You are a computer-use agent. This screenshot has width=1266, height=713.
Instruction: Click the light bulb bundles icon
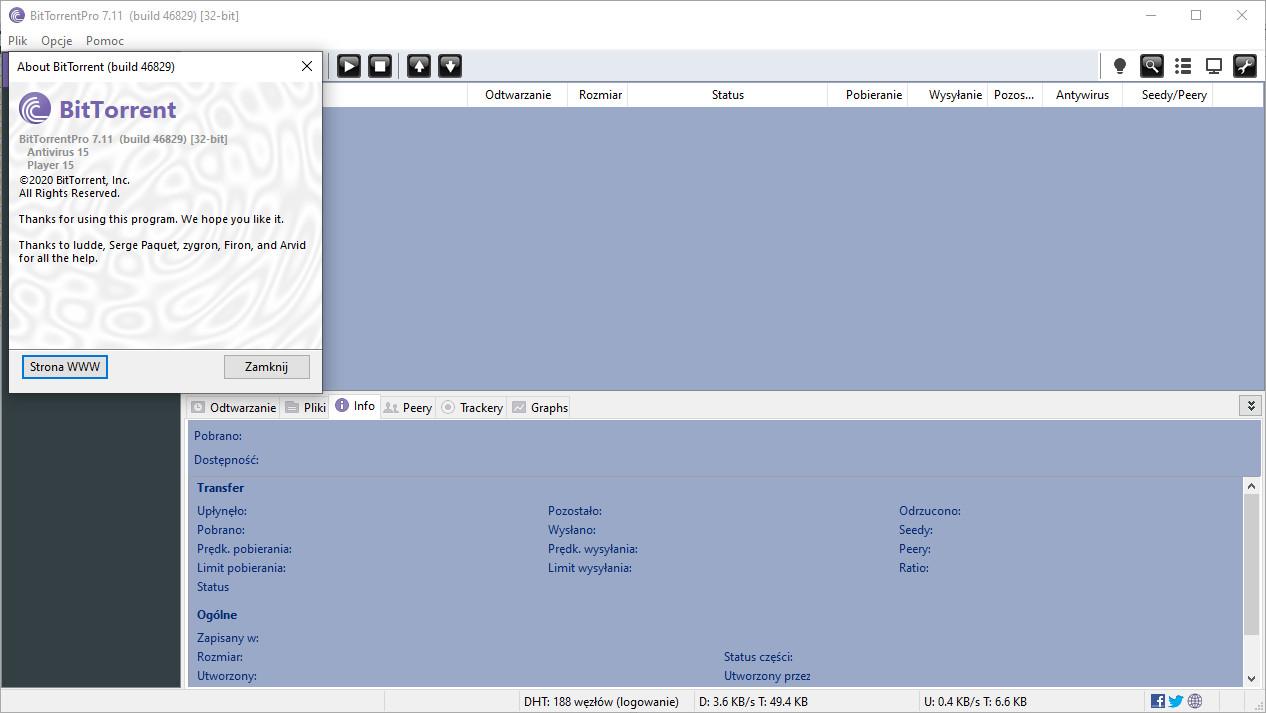coord(1120,66)
